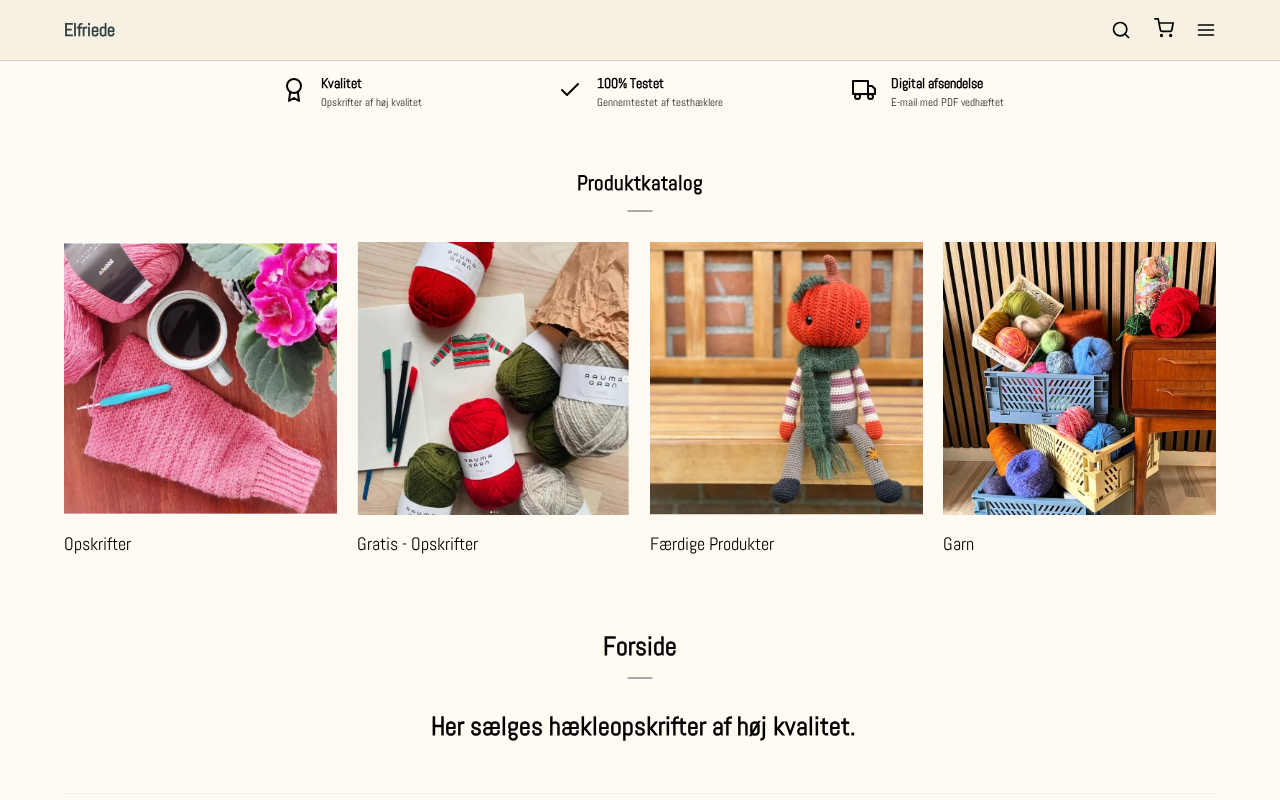Screen dimensions: 1280x800
Task: Click the pink knitted sleeve thumbnail
Action: [200, 378]
